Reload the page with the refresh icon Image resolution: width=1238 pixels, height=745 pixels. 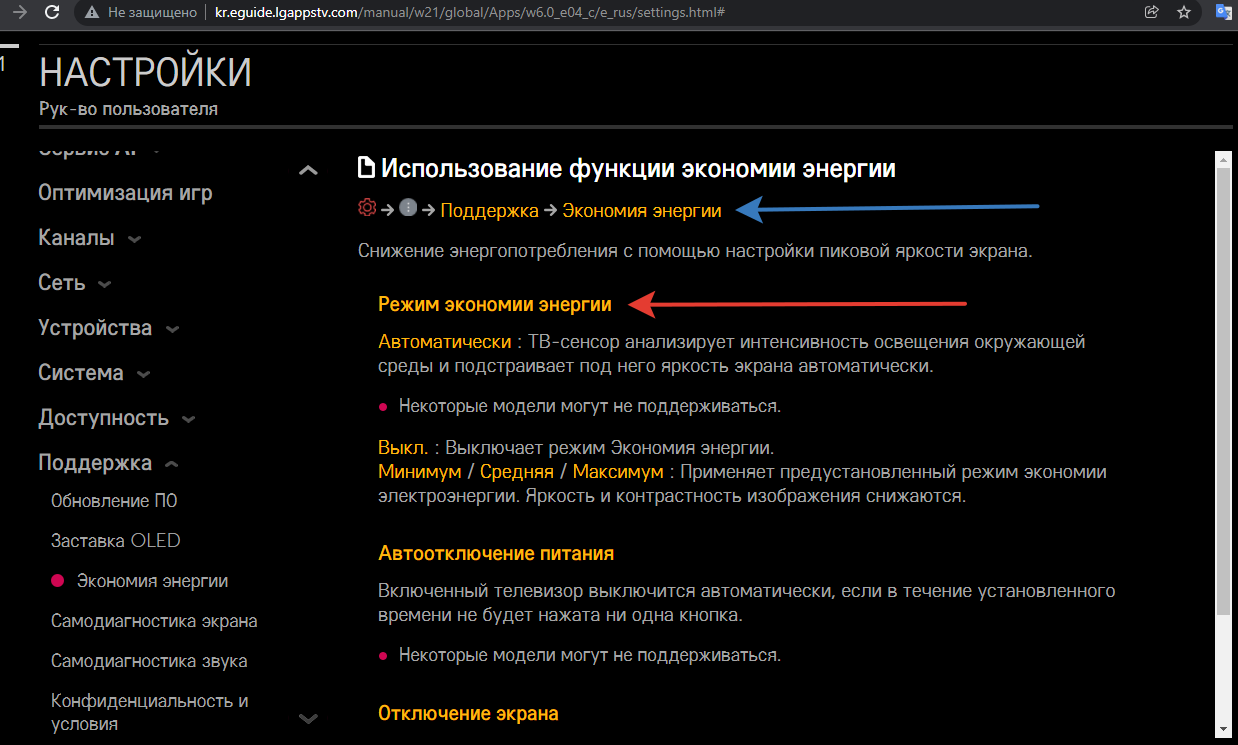53,13
